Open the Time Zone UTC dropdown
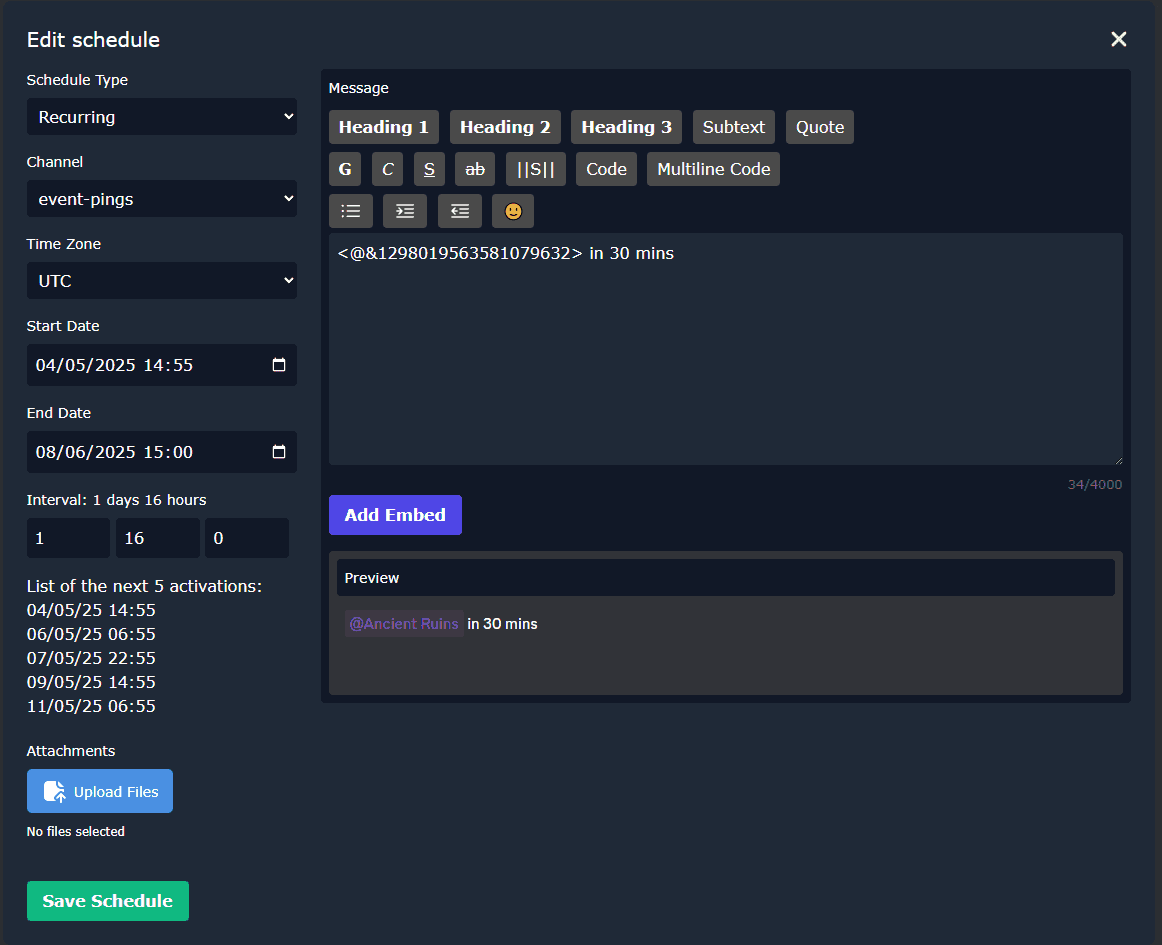This screenshot has width=1162, height=945. [x=162, y=280]
